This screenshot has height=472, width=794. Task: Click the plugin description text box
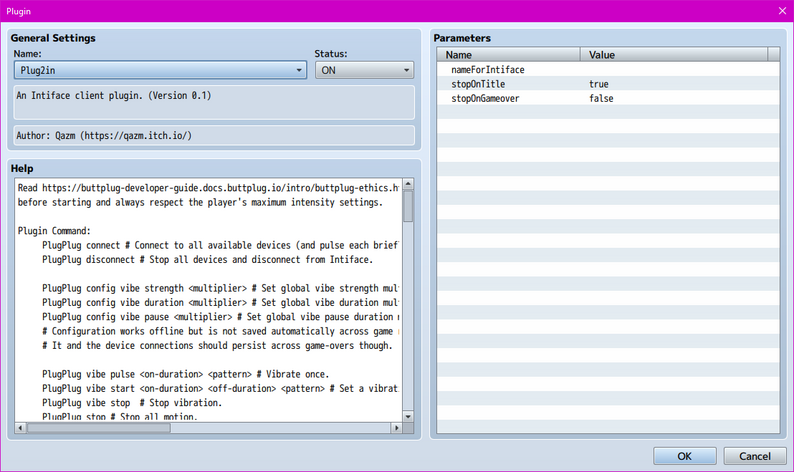[214, 102]
